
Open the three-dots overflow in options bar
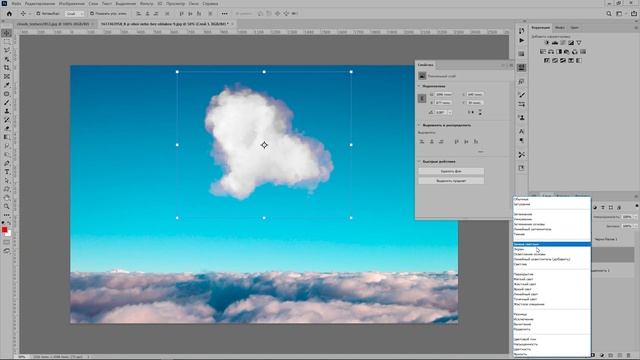click(x=224, y=13)
